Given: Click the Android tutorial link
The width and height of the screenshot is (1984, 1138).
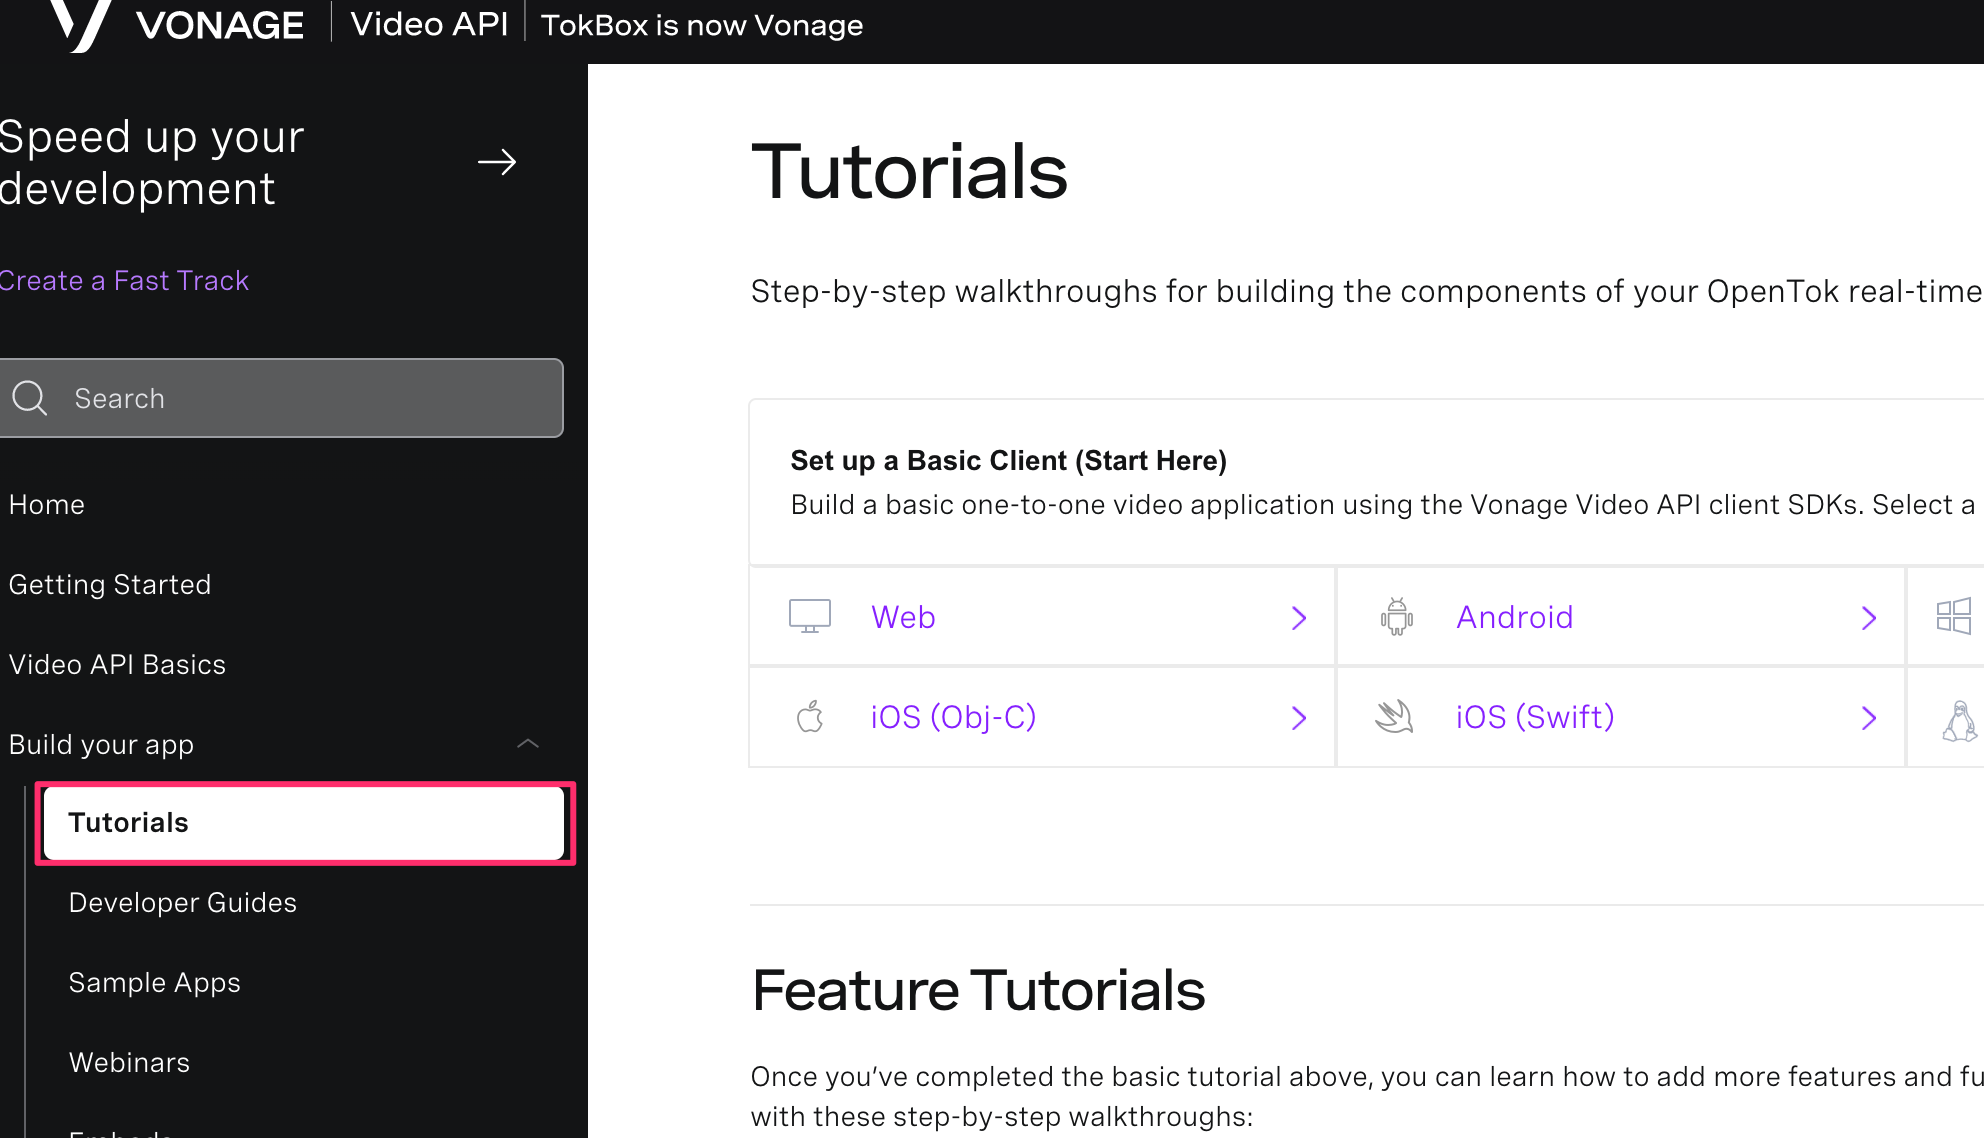Looking at the screenshot, I should click(x=1514, y=616).
